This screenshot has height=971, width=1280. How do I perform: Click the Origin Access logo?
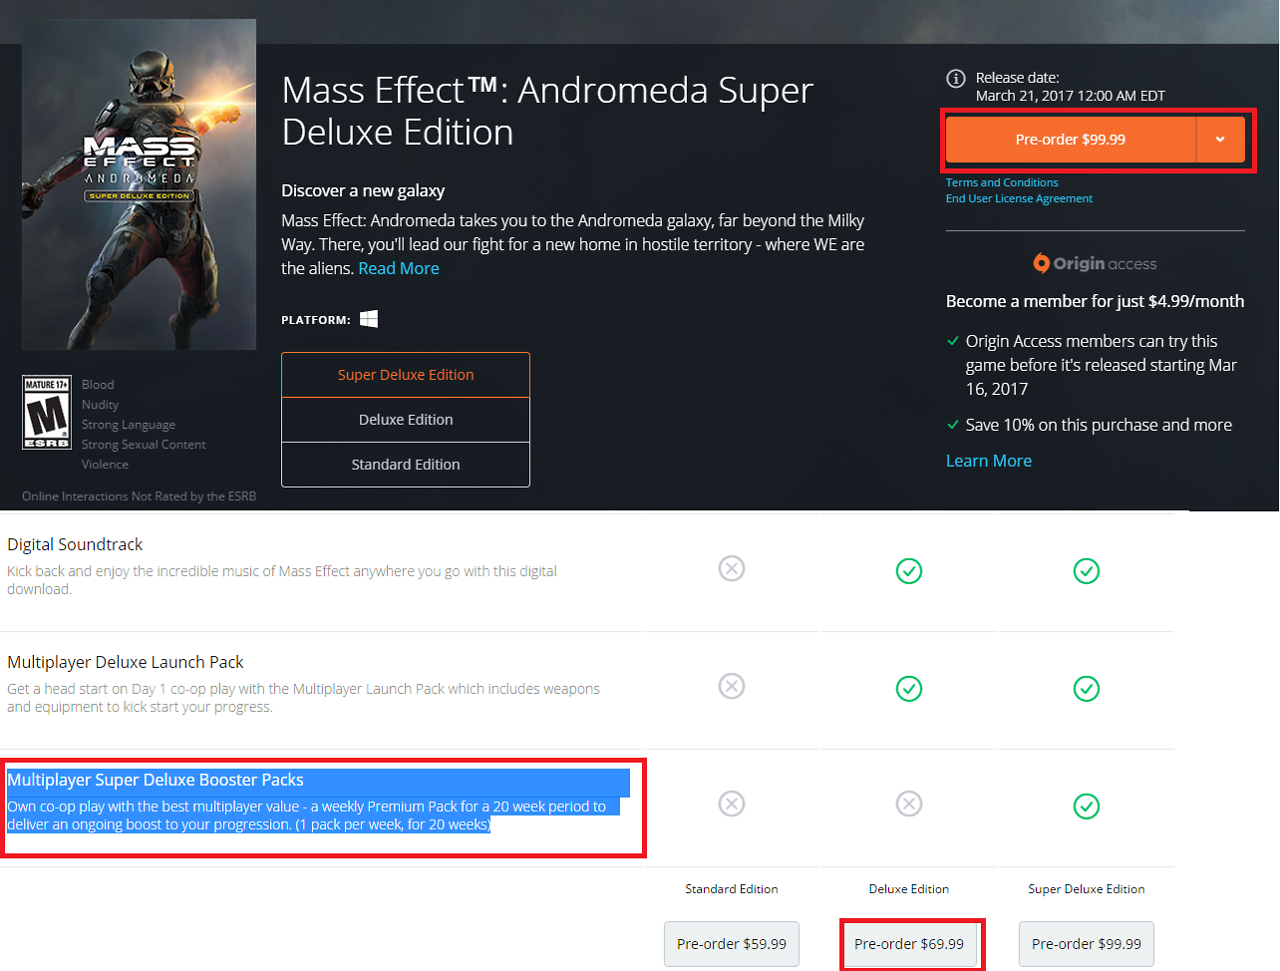pyautogui.click(x=1095, y=263)
